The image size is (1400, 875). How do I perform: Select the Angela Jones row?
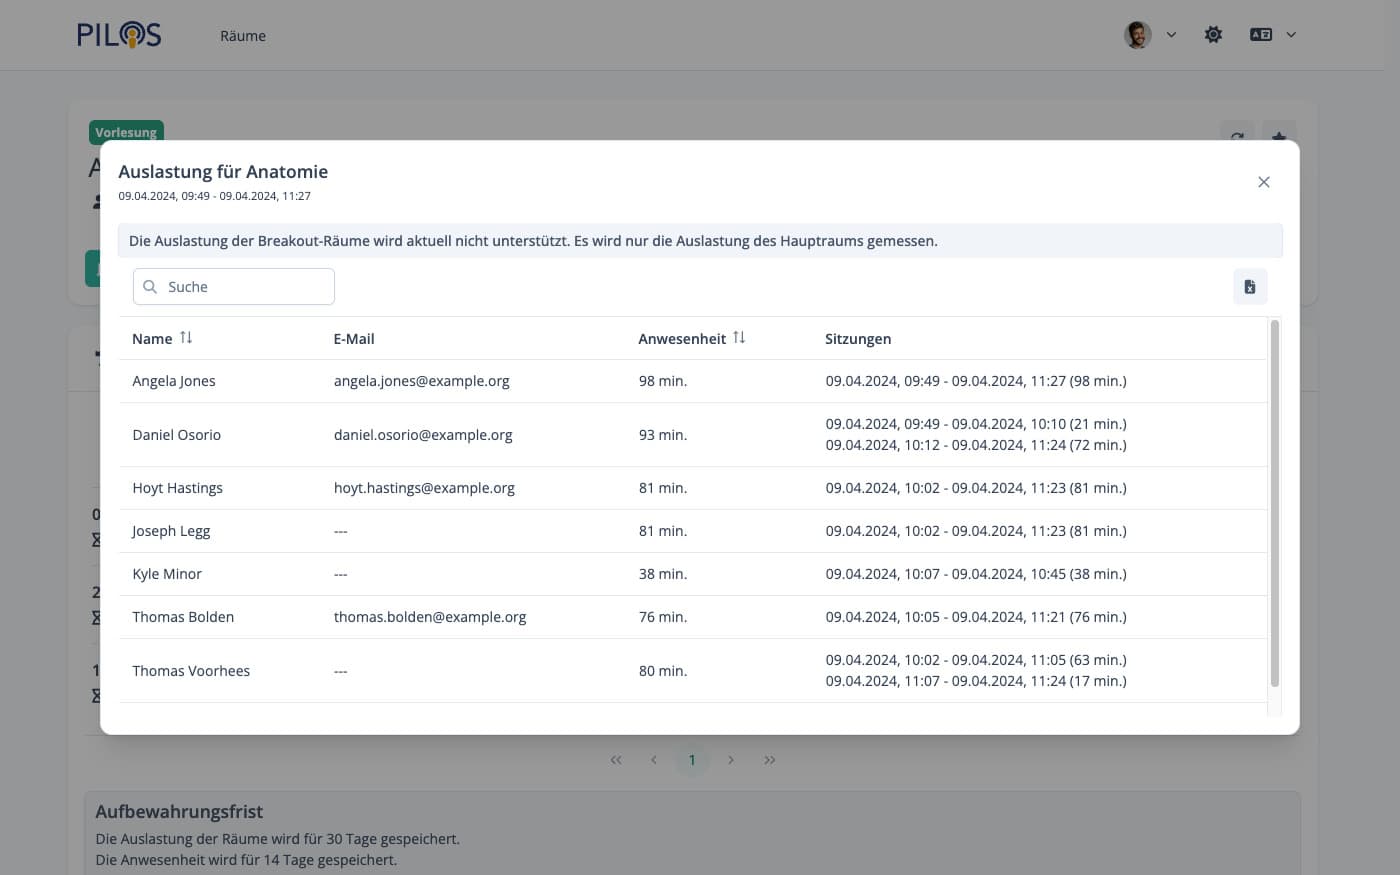pyautogui.click(x=174, y=381)
